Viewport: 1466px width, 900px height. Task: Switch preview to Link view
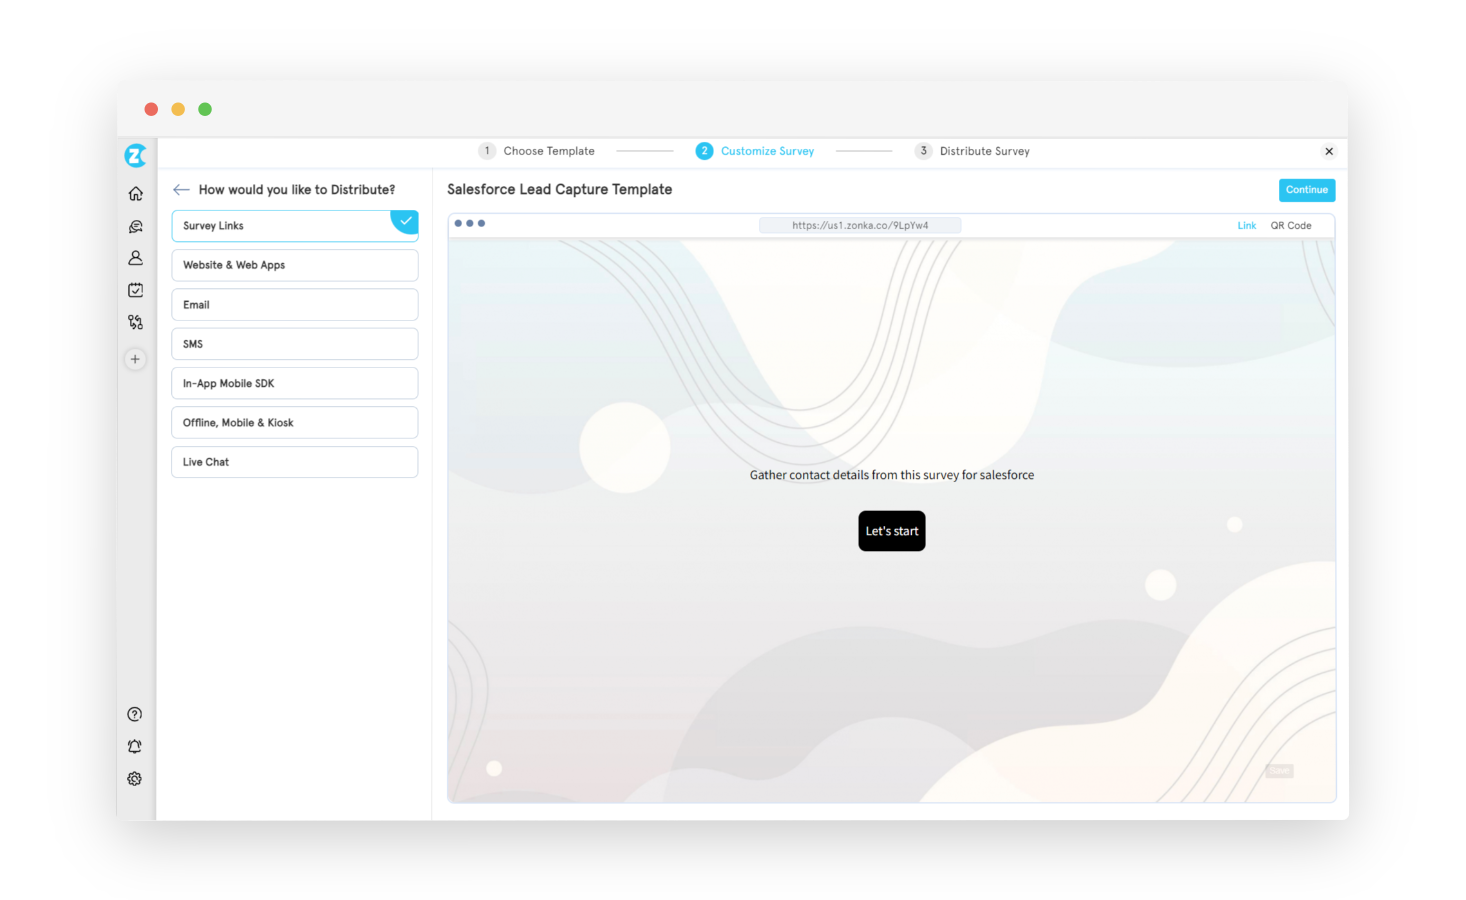pyautogui.click(x=1247, y=226)
